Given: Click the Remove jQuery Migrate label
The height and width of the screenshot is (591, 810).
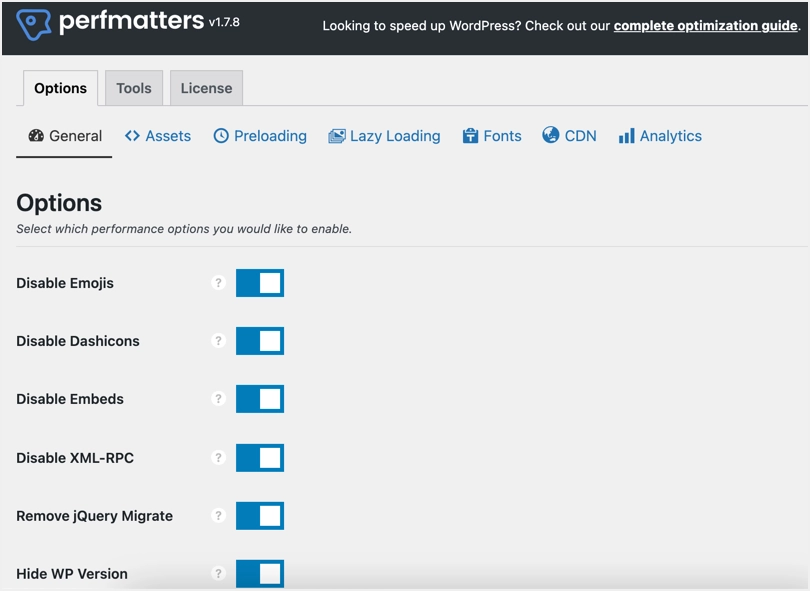Looking at the screenshot, I should [95, 516].
